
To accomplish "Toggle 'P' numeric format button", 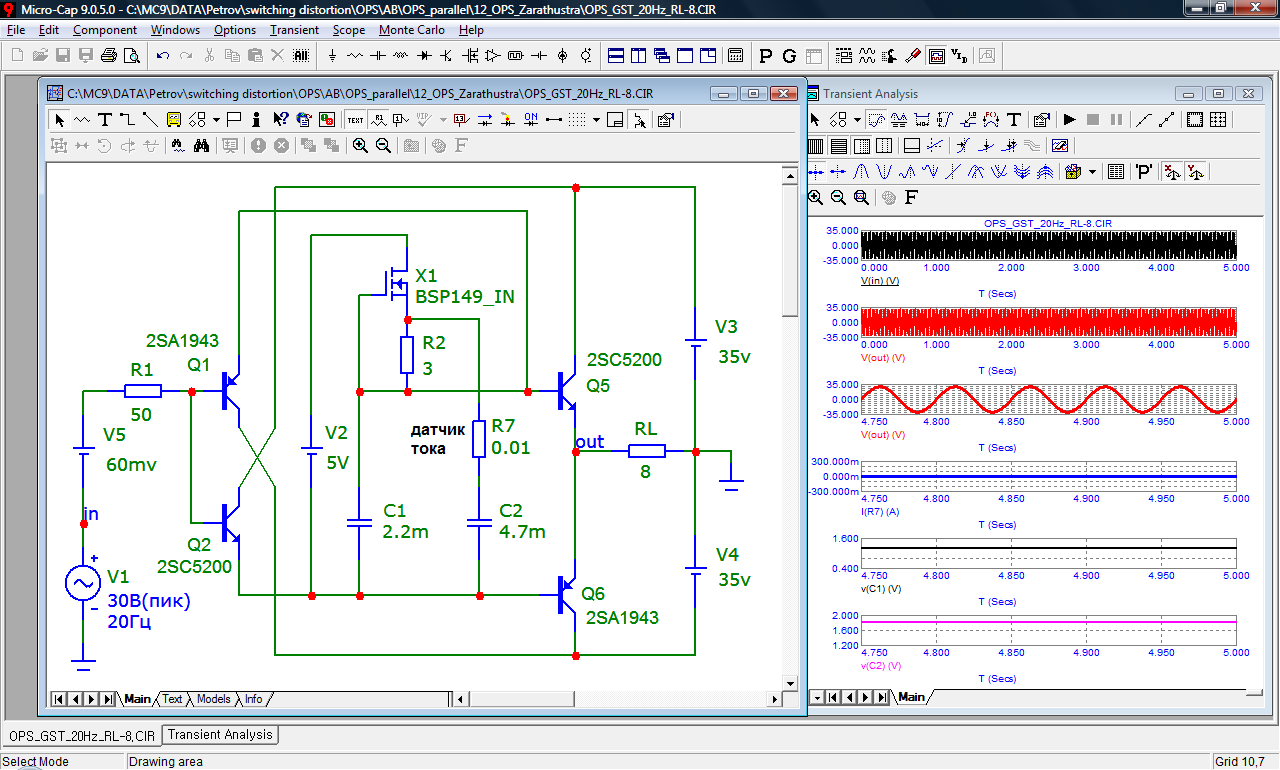I will 1143,172.
